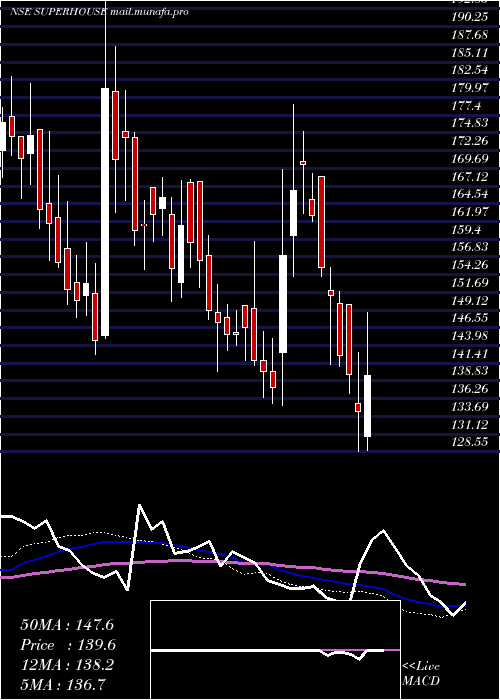The height and width of the screenshot is (700, 500).
Task: Click the 172.26 price axis label
Action: [x=472, y=141]
